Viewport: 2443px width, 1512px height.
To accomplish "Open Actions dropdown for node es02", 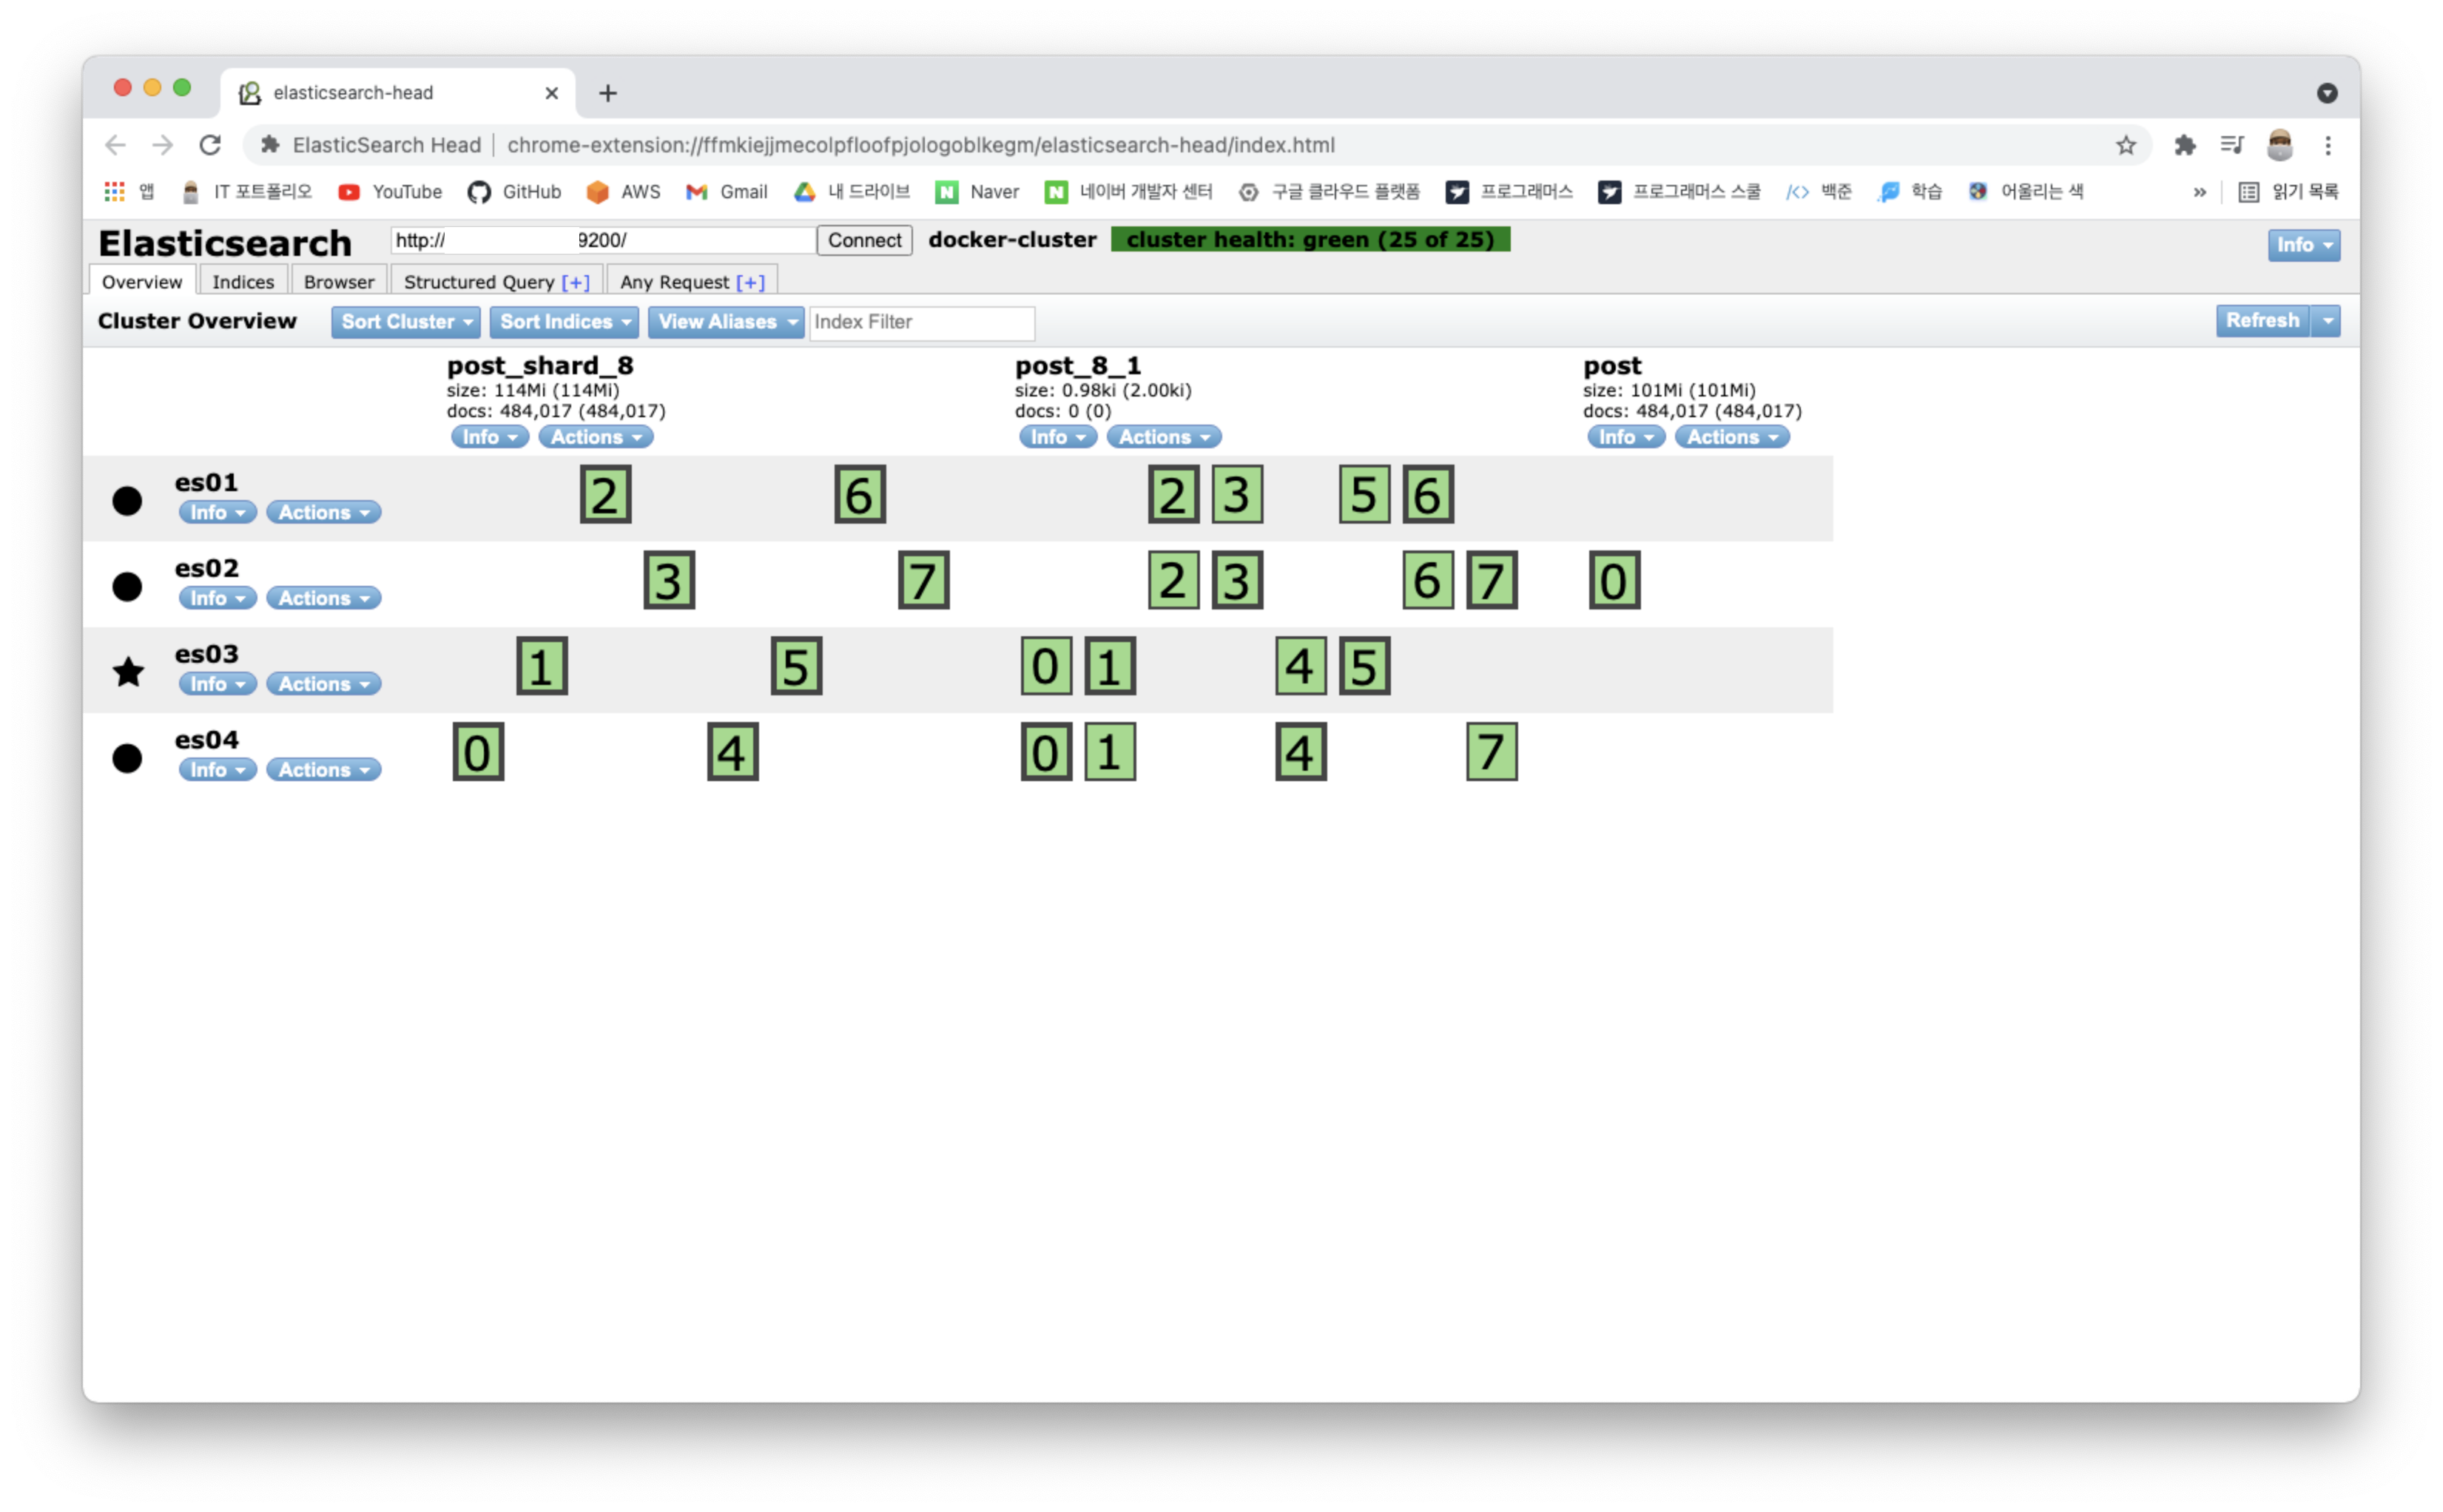I will (324, 598).
